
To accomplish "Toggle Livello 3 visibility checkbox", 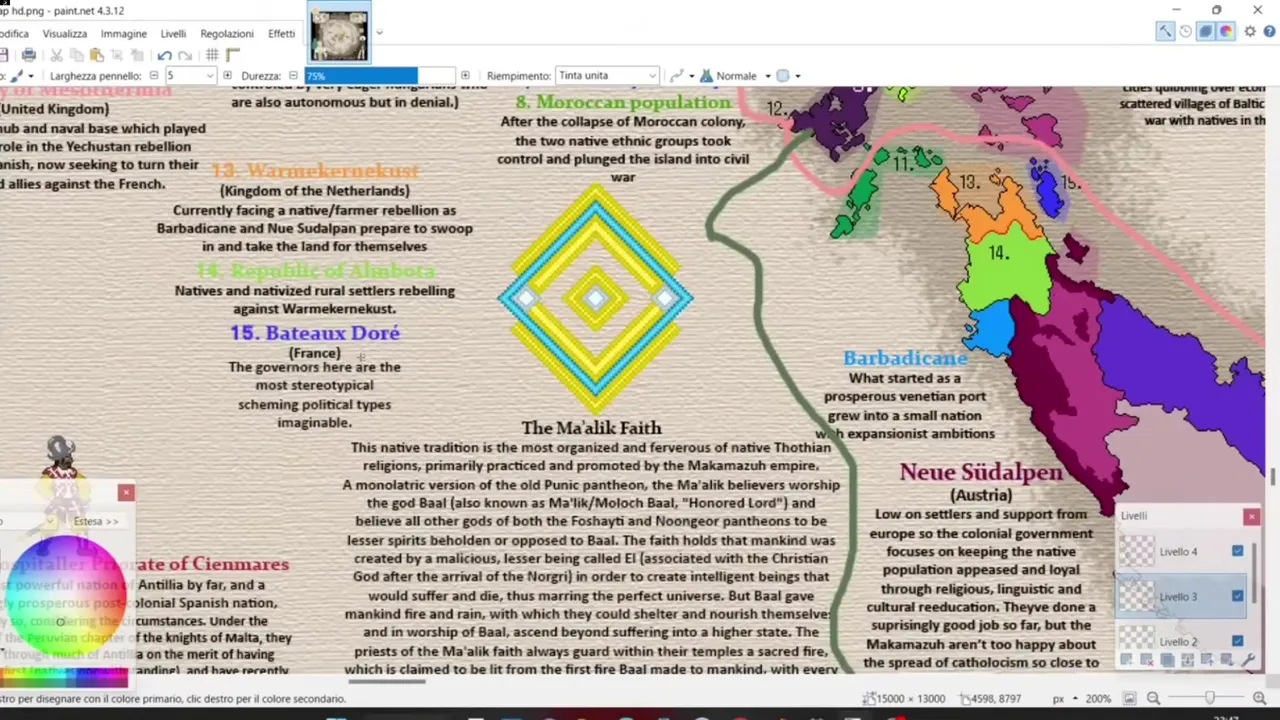I will pyautogui.click(x=1238, y=596).
